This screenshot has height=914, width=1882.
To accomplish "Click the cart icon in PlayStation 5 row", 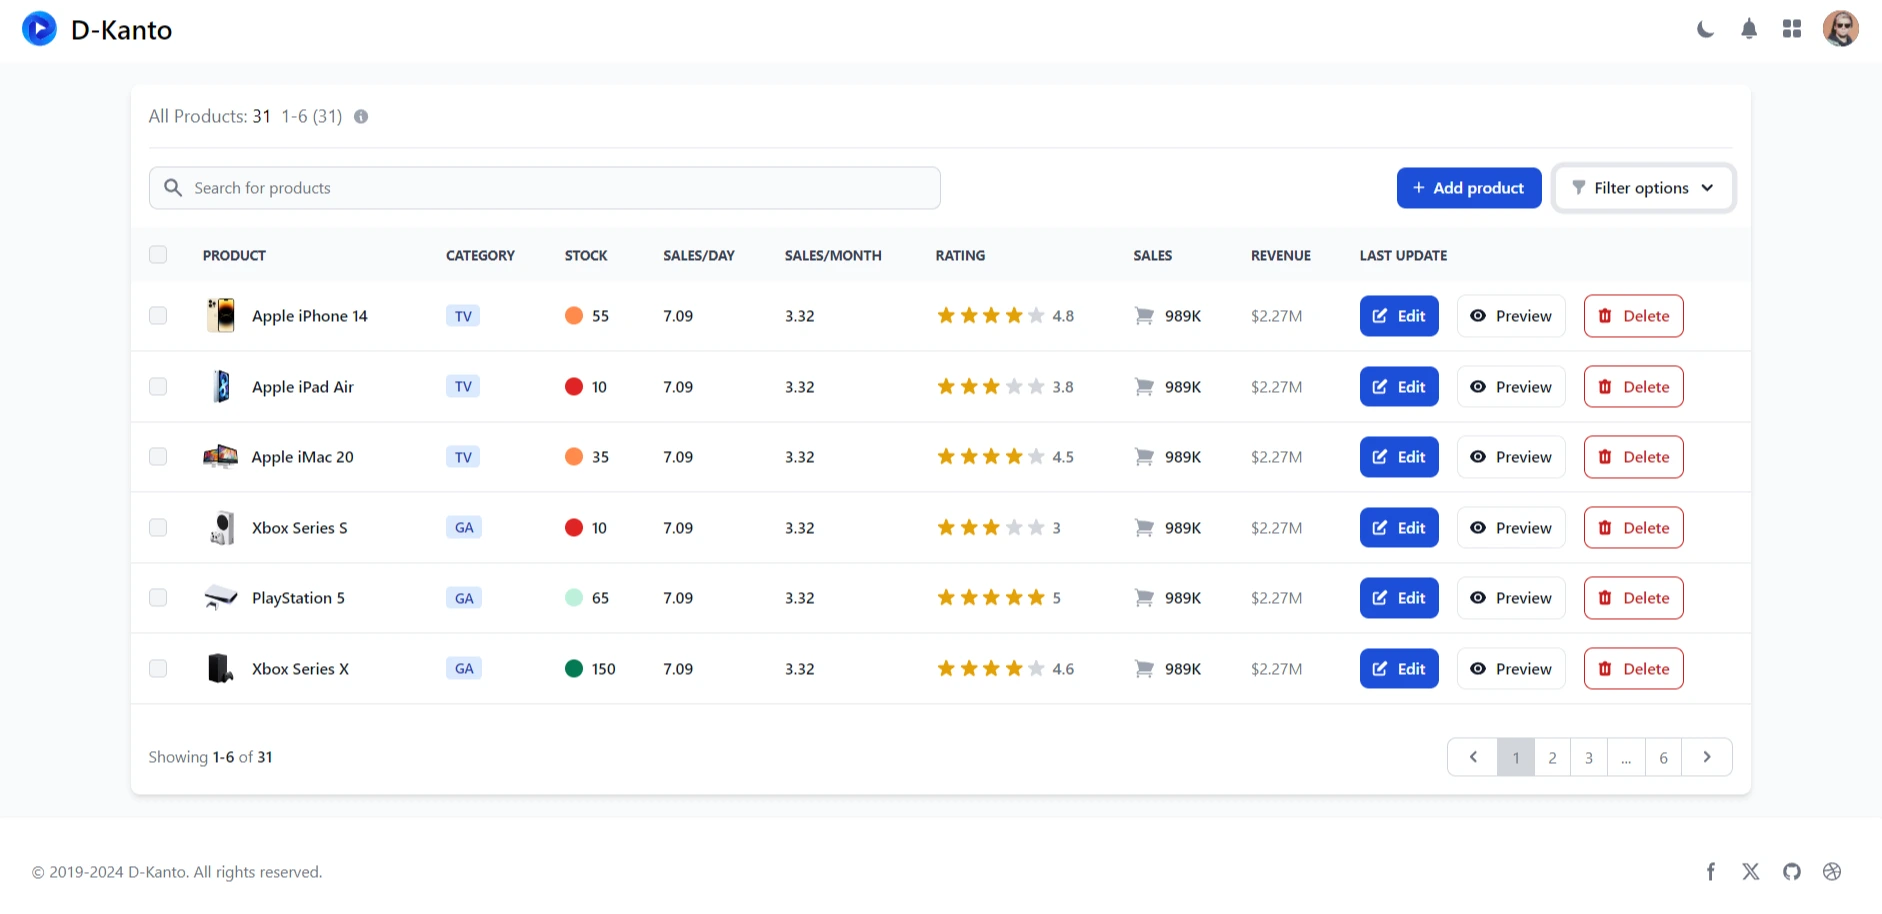I will click(x=1144, y=598).
